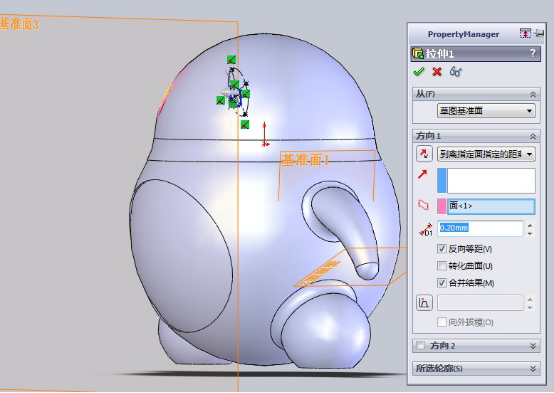Screen dimensions: 554x393
Task: Click the PropertyManager title text
Action: point(463,34)
